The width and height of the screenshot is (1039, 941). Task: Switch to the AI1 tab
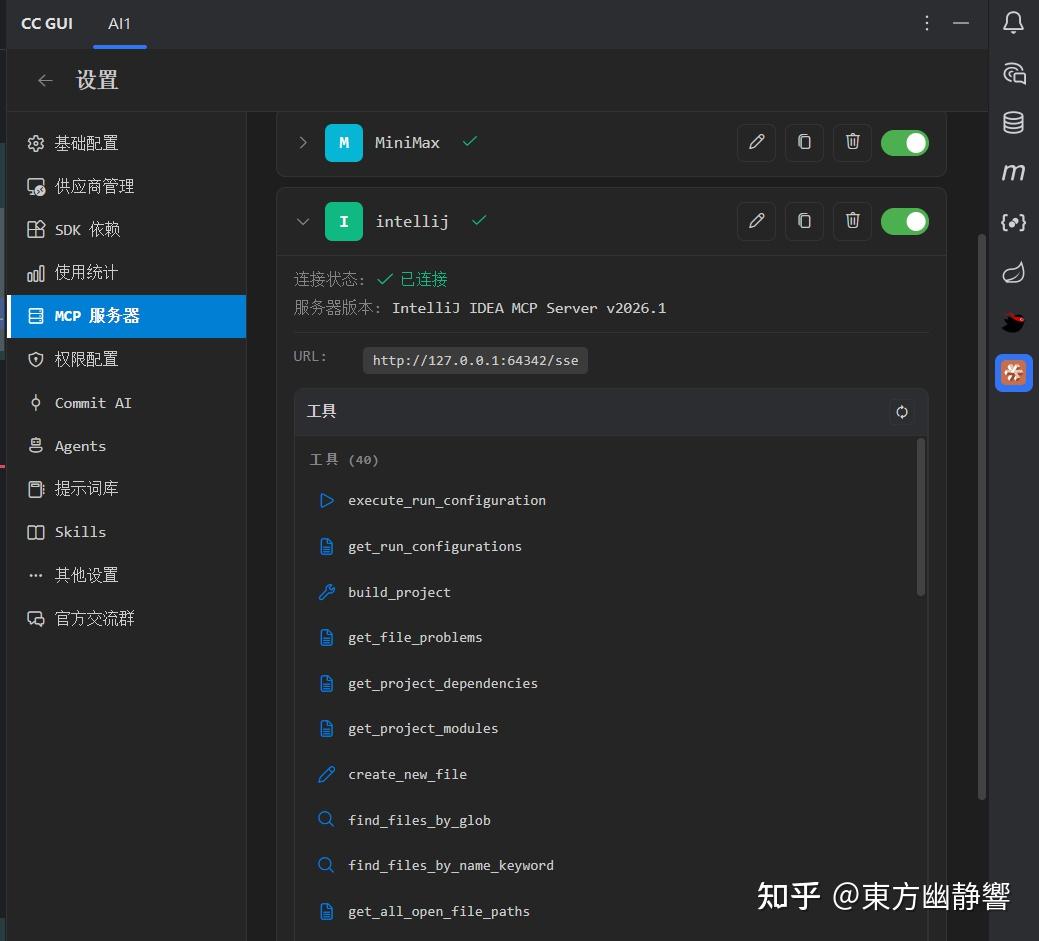click(119, 24)
